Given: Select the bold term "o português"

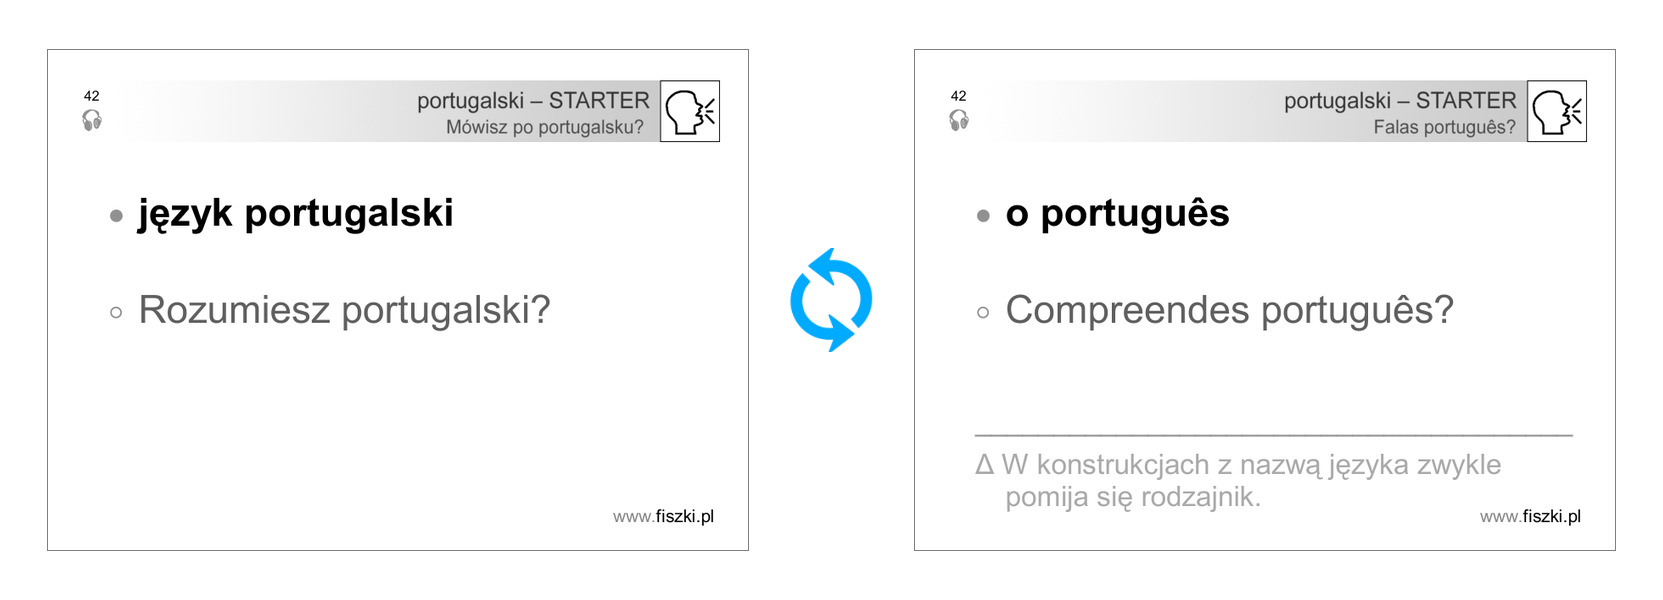Looking at the screenshot, I should pos(1117,213).
